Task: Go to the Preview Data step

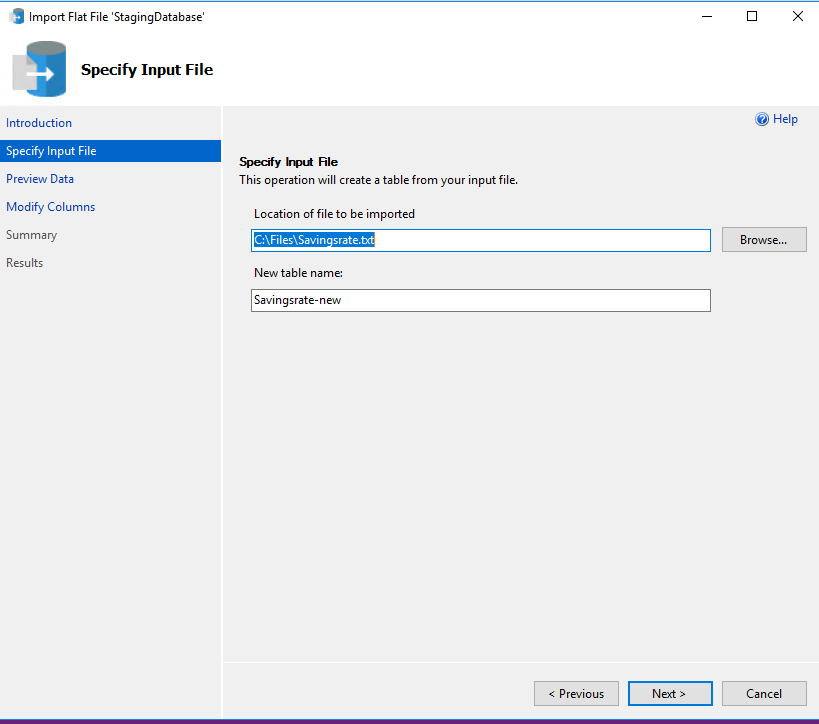Action: 40,179
